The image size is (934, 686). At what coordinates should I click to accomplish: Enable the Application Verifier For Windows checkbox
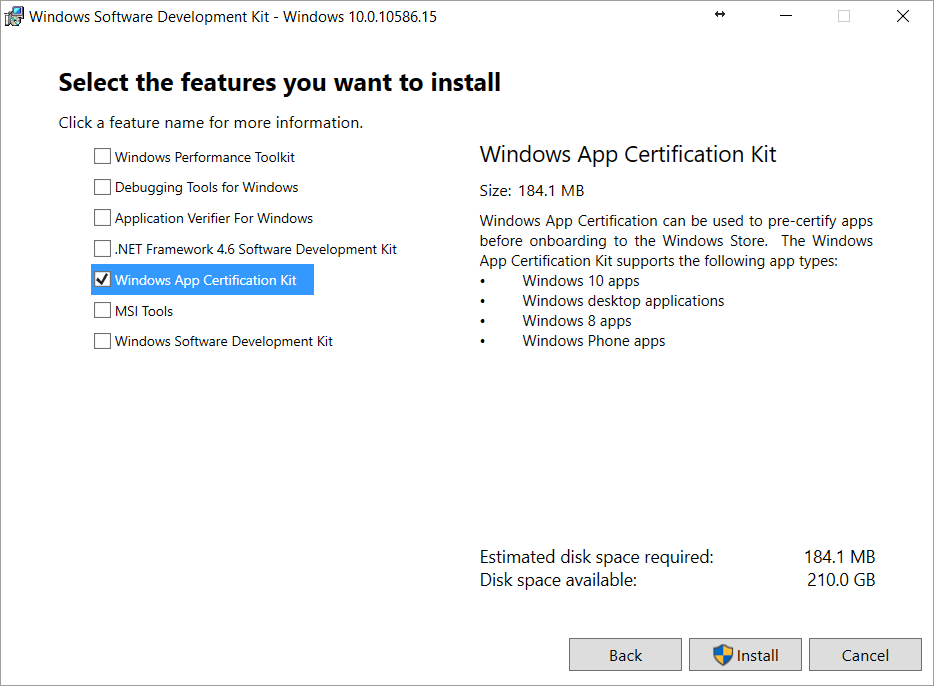[102, 218]
